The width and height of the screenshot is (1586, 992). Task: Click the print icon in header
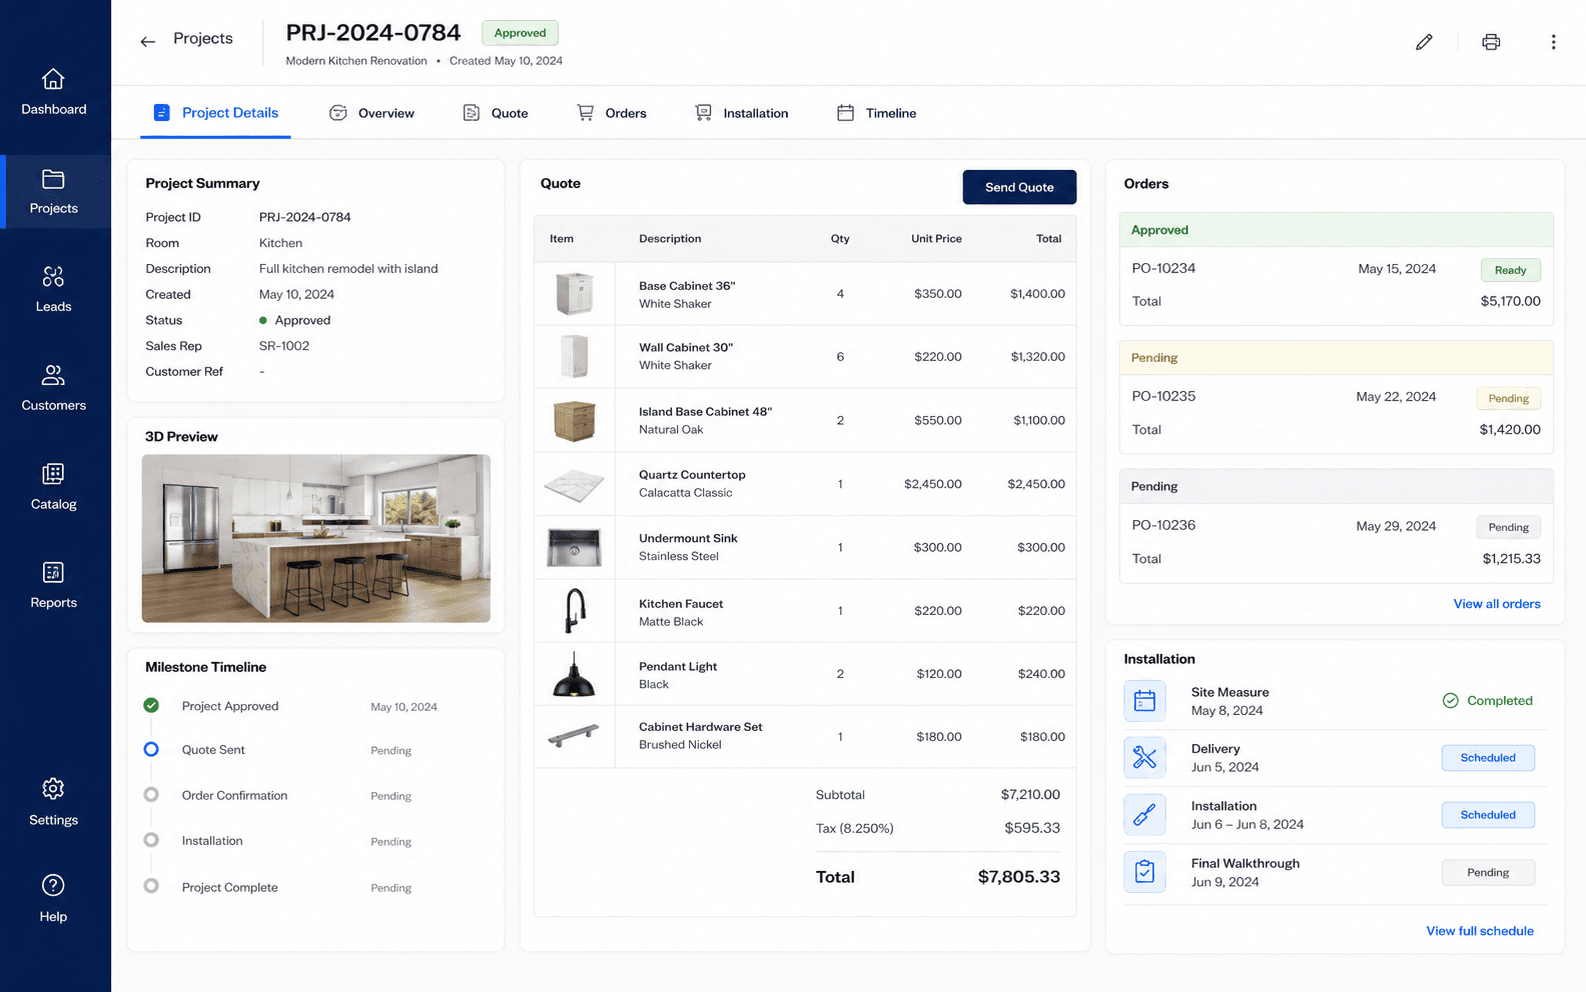click(1491, 42)
